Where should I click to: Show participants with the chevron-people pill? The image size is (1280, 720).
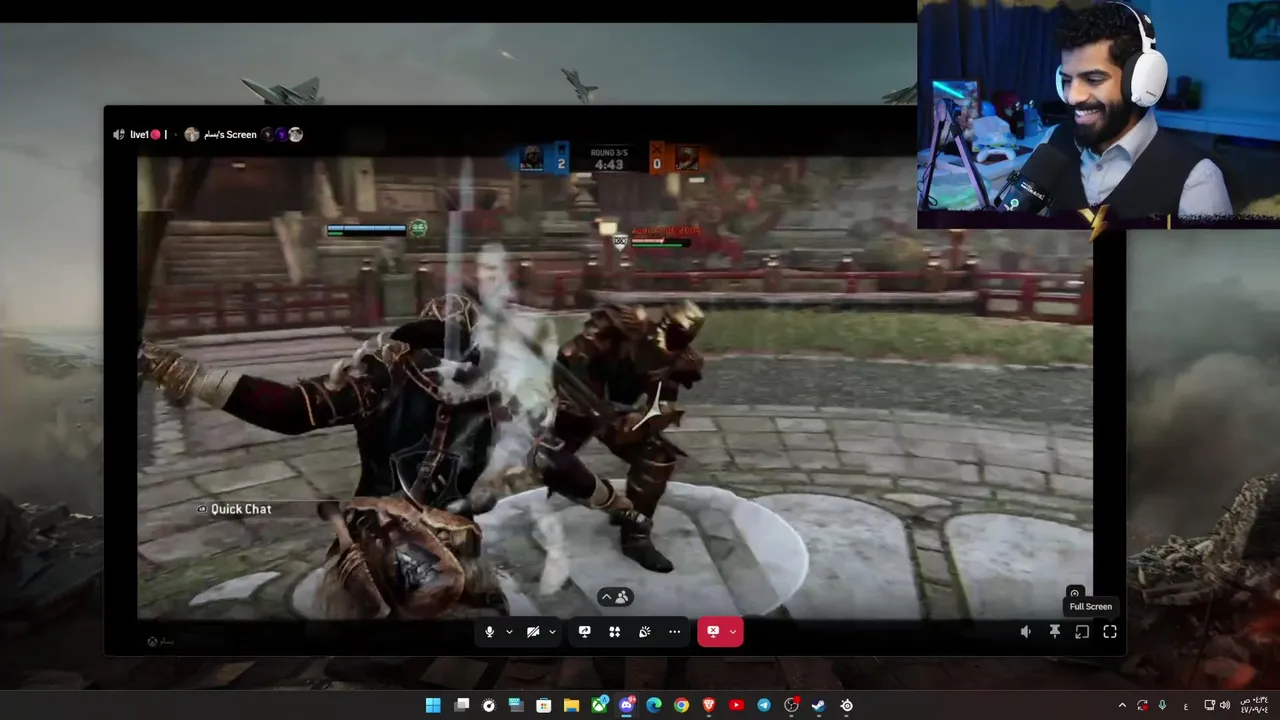(x=614, y=597)
